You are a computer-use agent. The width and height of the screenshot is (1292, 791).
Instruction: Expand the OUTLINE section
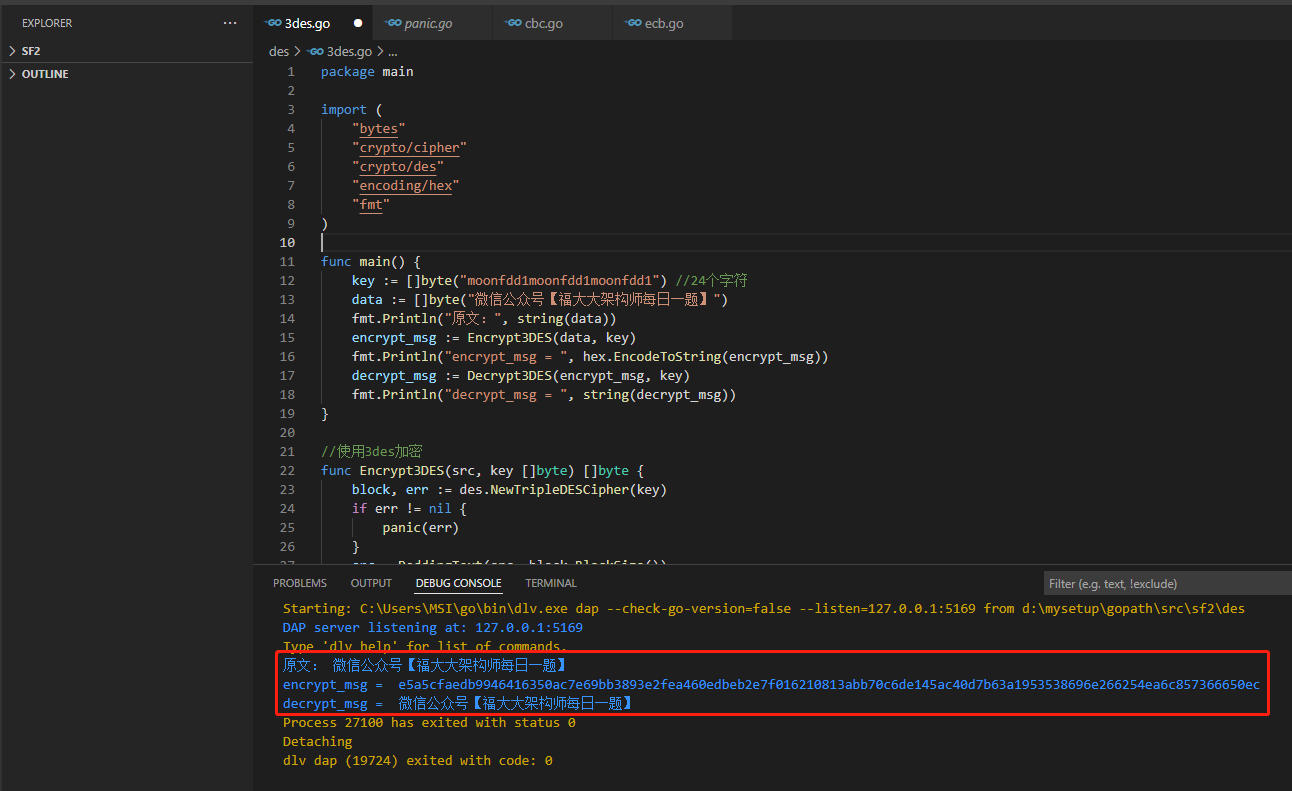tap(126, 74)
